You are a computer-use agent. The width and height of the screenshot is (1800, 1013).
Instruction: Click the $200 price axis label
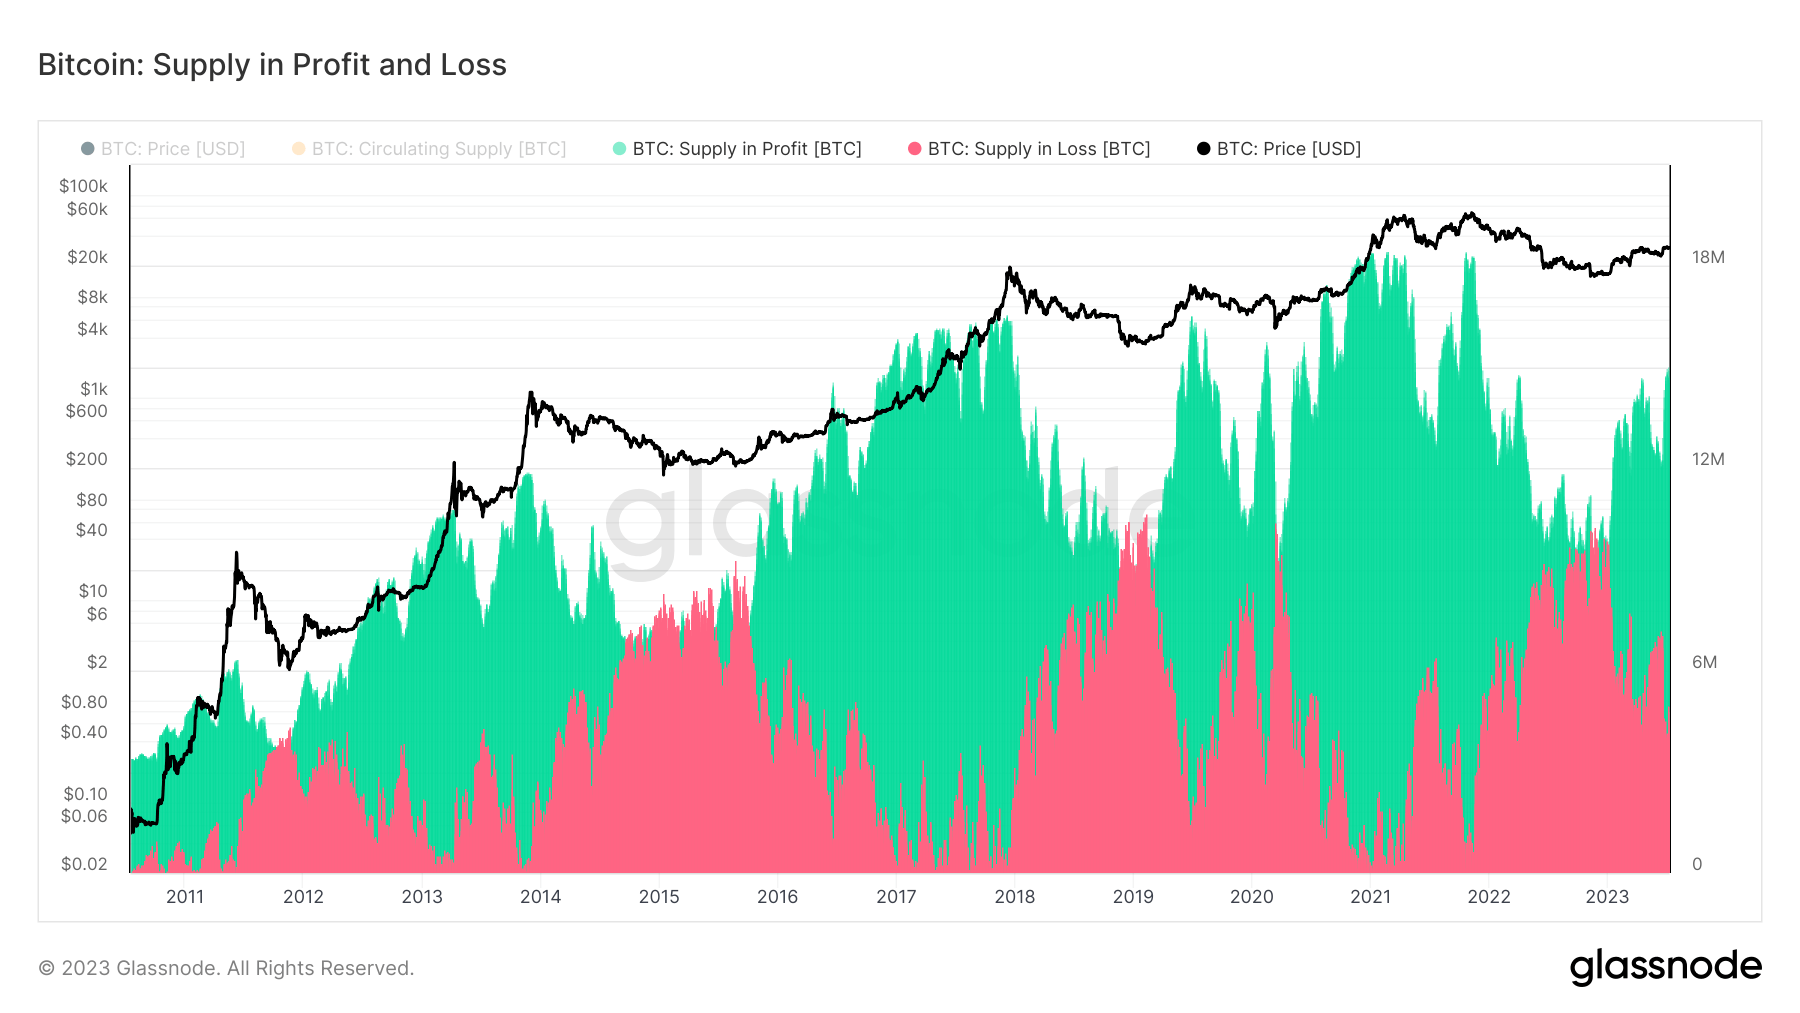pos(86,459)
